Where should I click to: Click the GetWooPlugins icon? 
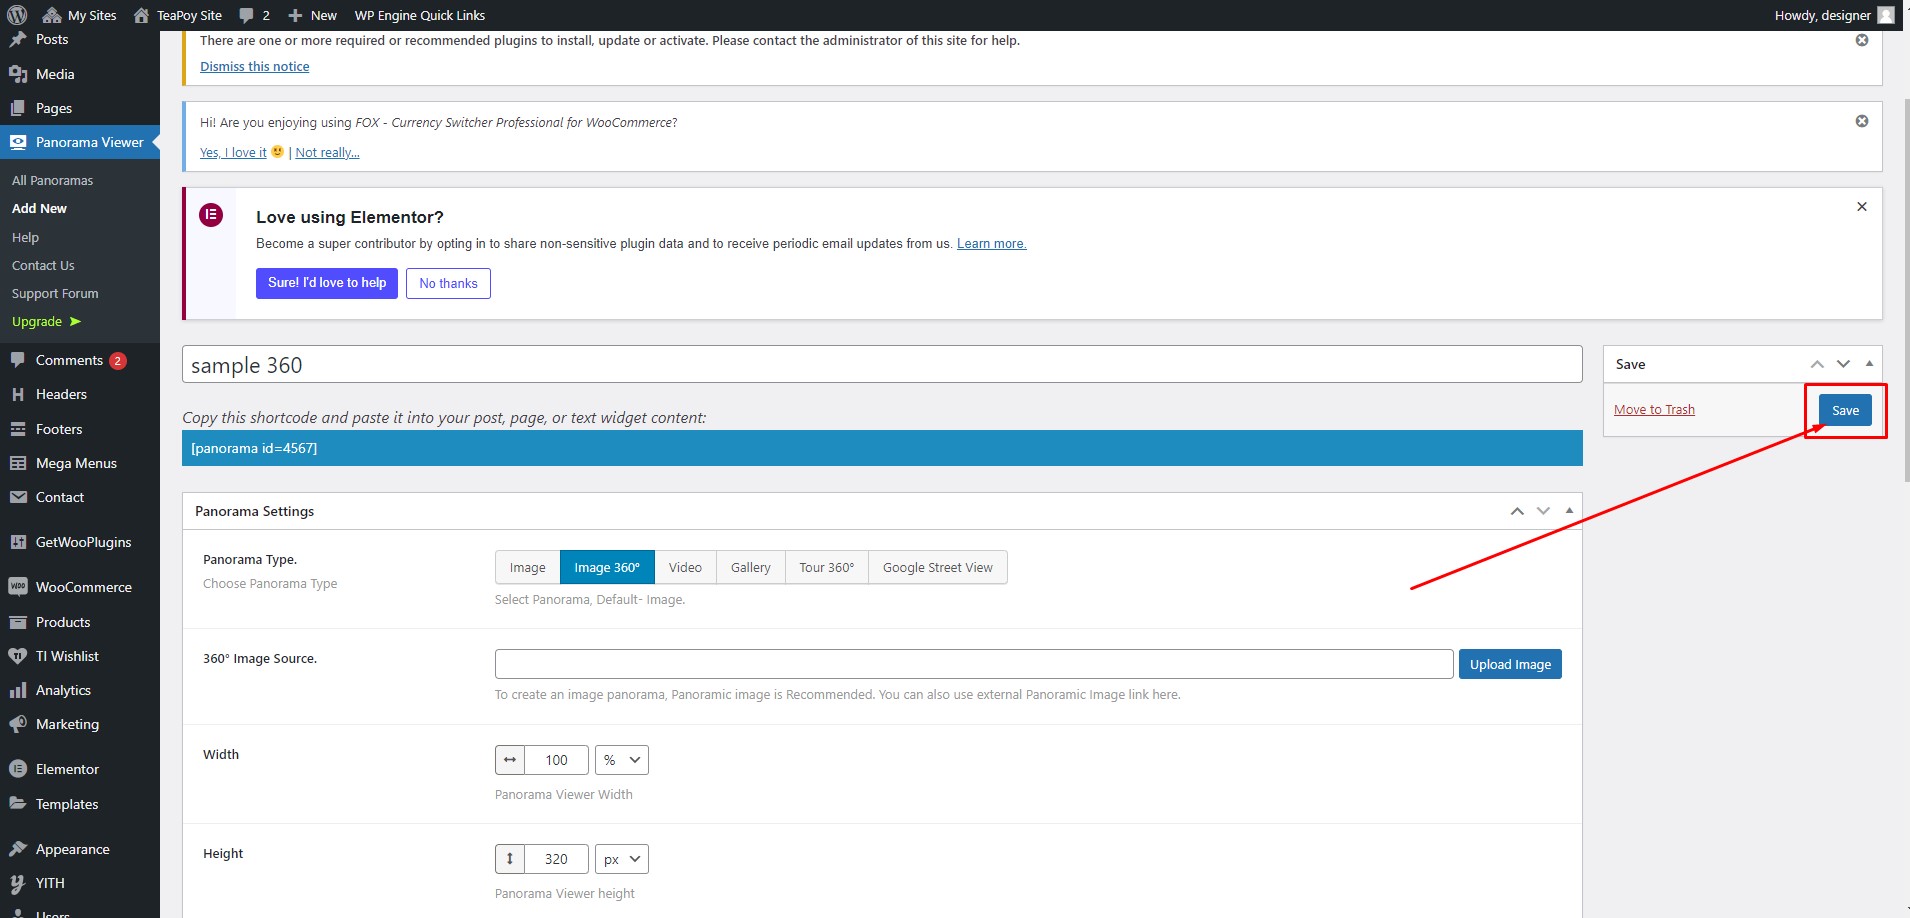tap(18, 542)
